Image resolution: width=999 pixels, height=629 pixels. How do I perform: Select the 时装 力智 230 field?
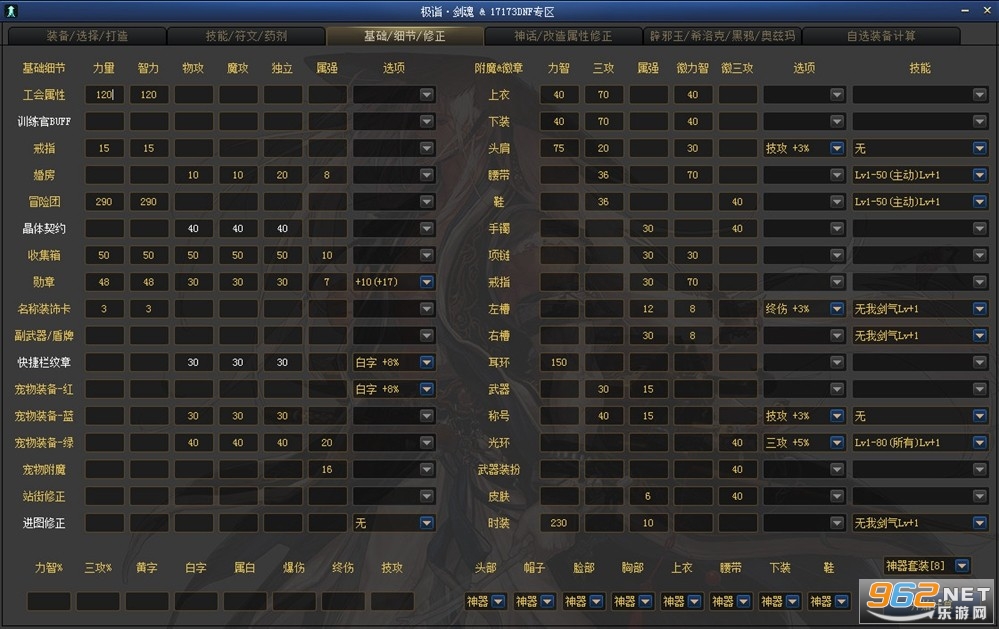(559, 523)
